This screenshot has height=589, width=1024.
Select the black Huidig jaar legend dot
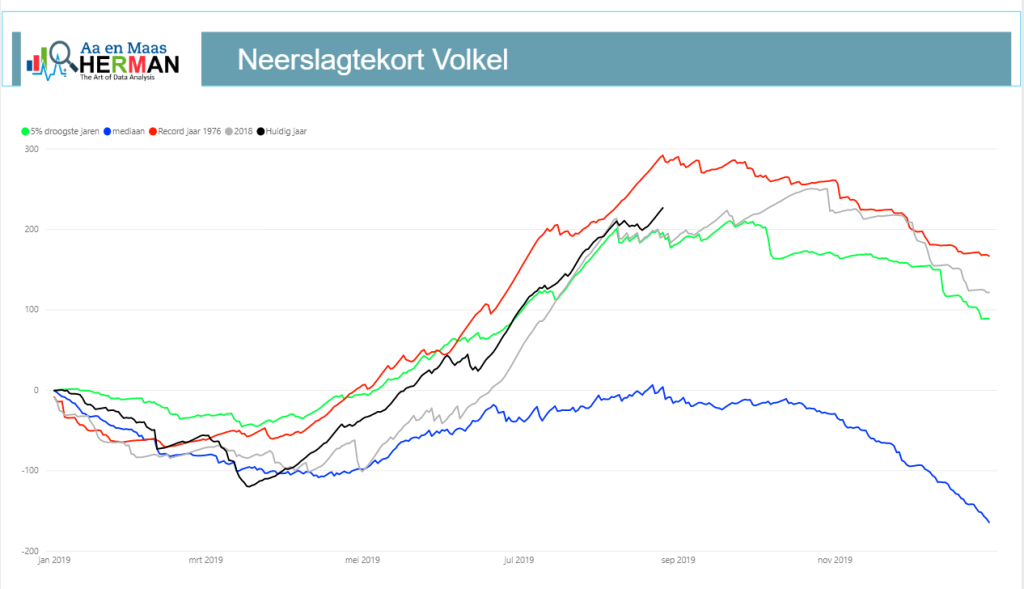click(x=261, y=131)
